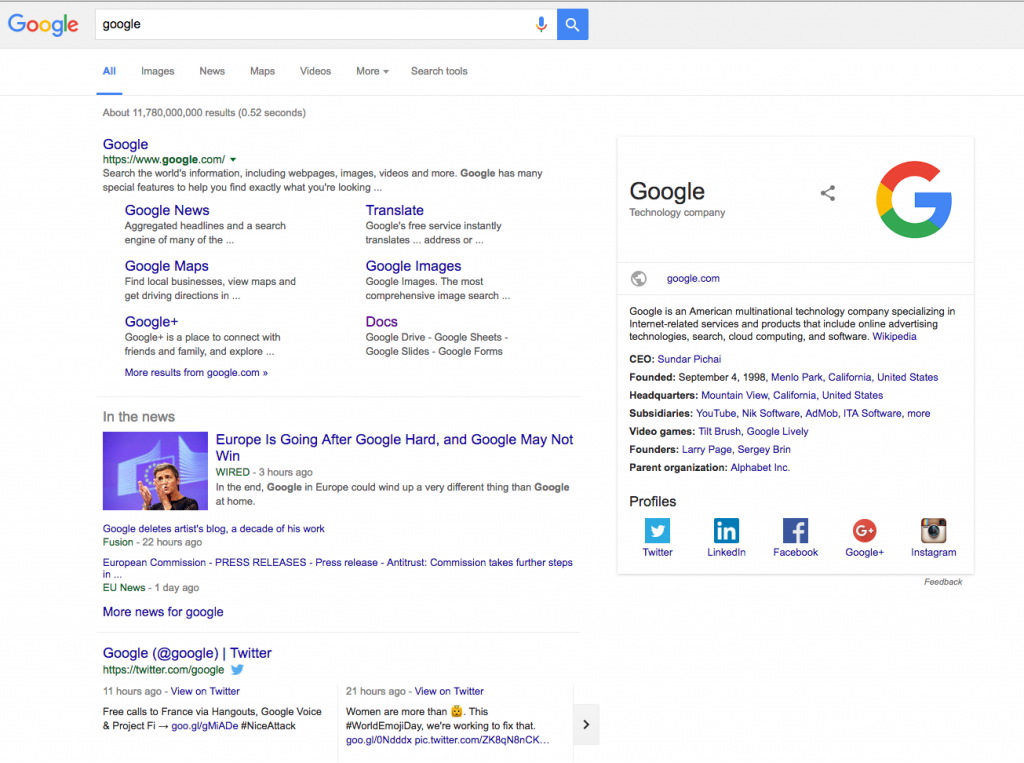Viewport: 1024px width, 763px height.
Task: Click founder Larry Page link
Action: 707,449
